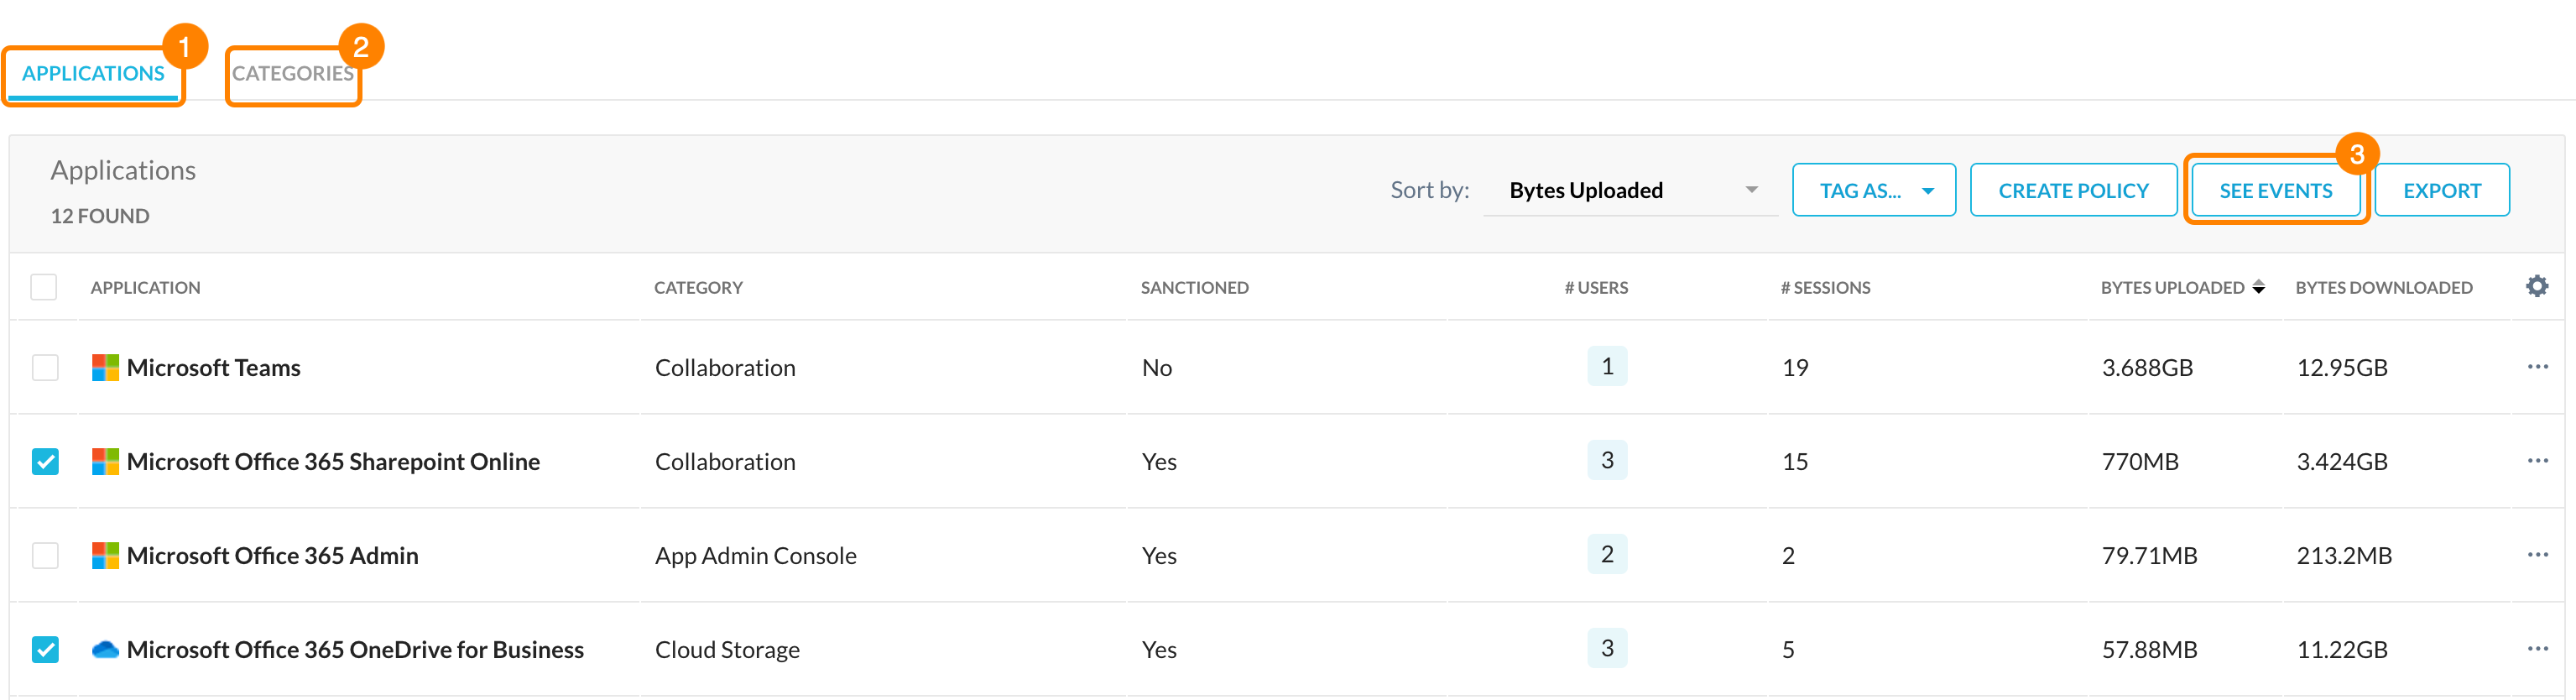Click the Collaboration category in the Sharepoint Online row
The width and height of the screenshot is (2576, 700).
click(725, 462)
